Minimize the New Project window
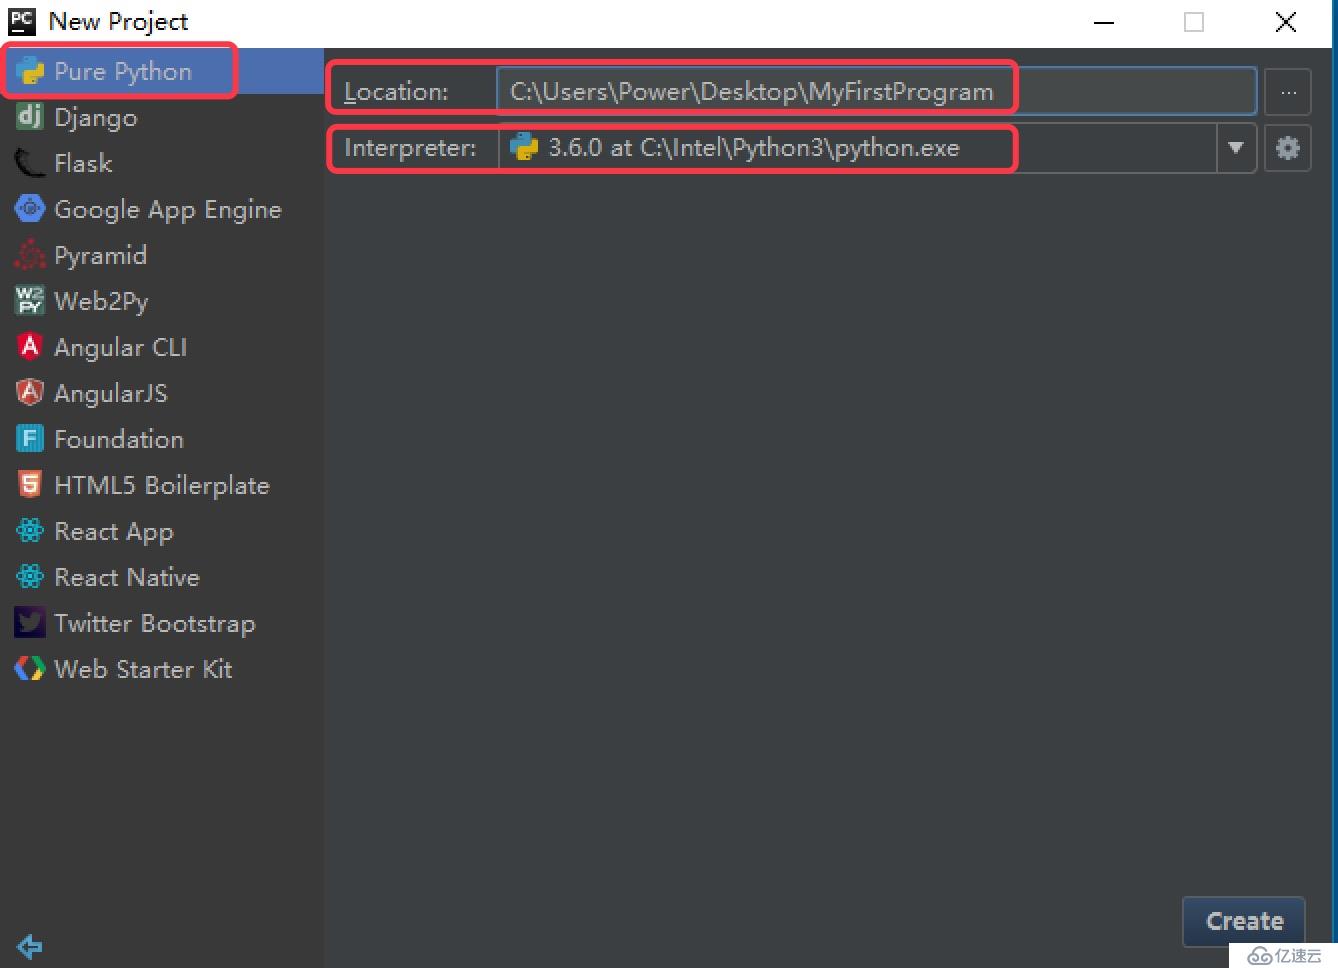The height and width of the screenshot is (968, 1338). coord(1104,22)
